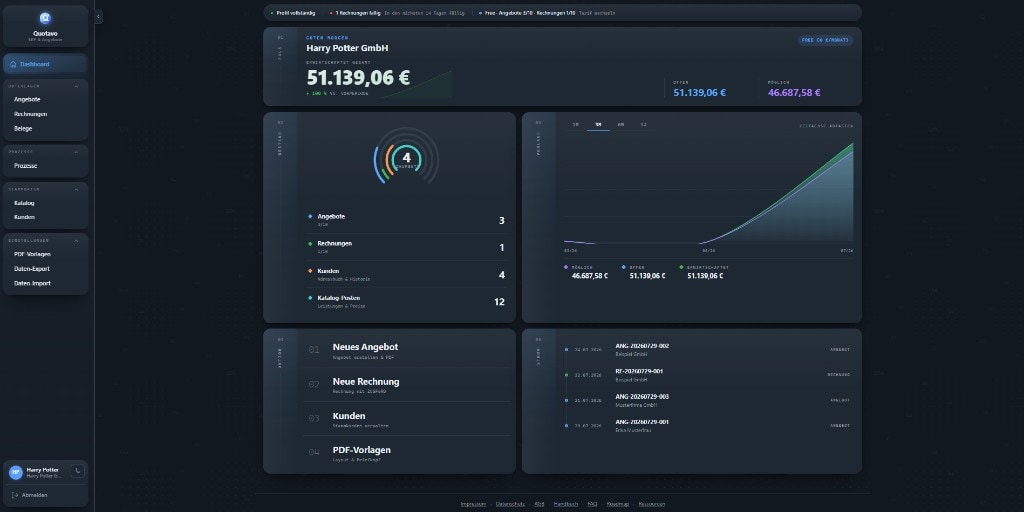Start the Neue Rechnung quick action

click(406, 385)
